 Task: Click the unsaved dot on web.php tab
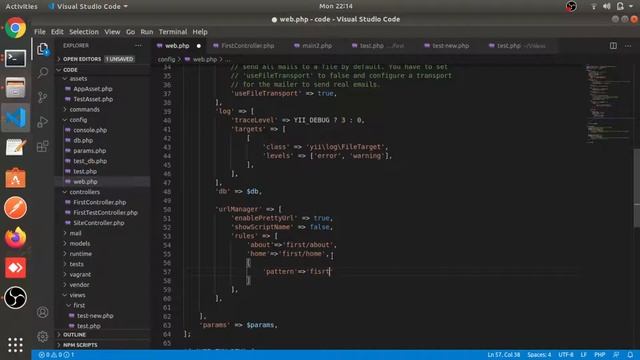[199, 46]
